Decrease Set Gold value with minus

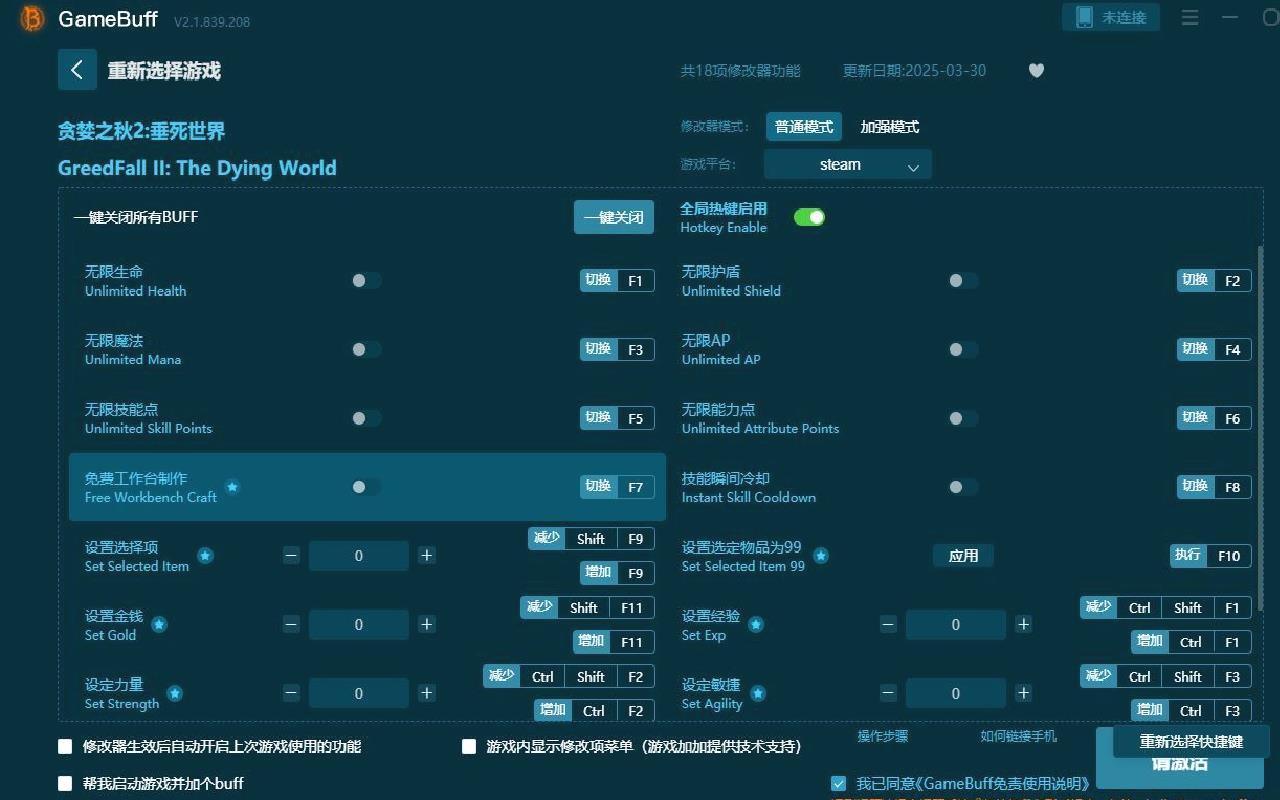(x=291, y=624)
